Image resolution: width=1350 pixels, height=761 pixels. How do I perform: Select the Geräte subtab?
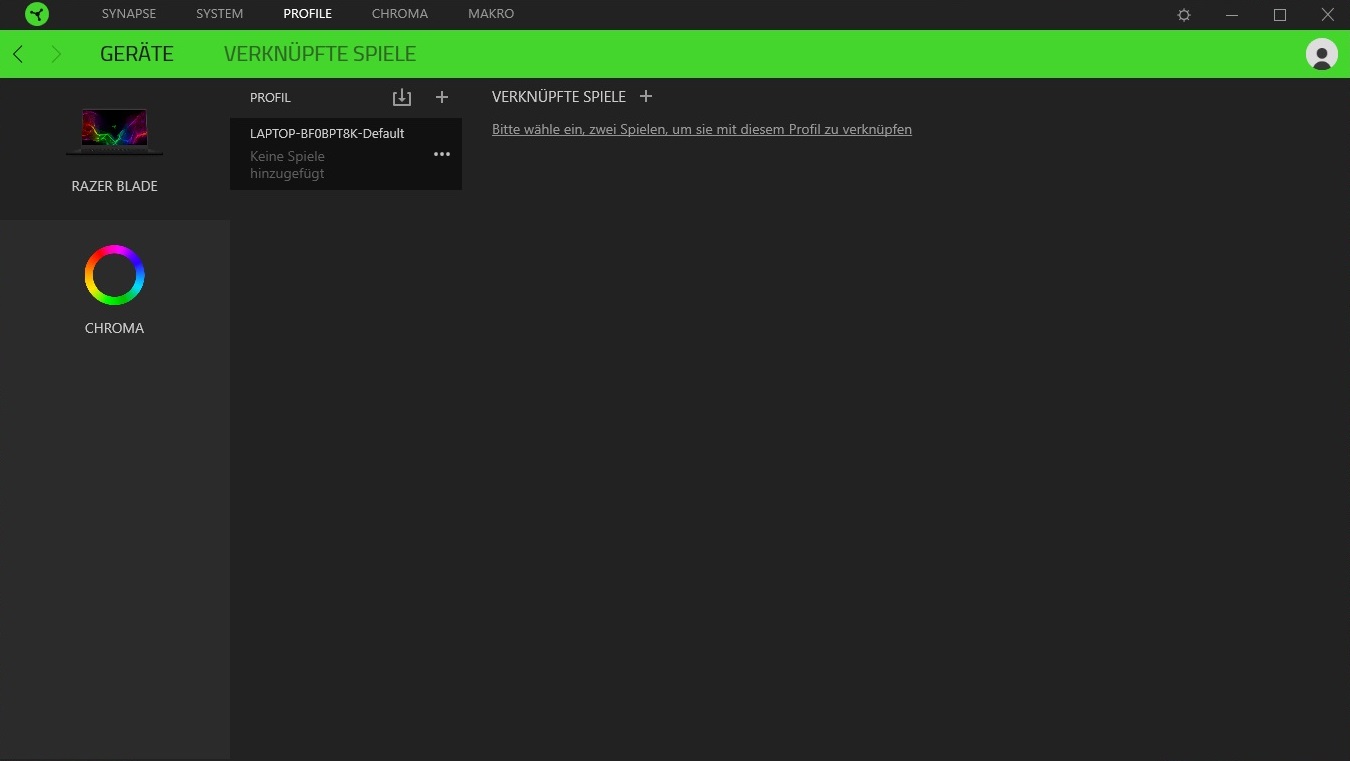[137, 54]
